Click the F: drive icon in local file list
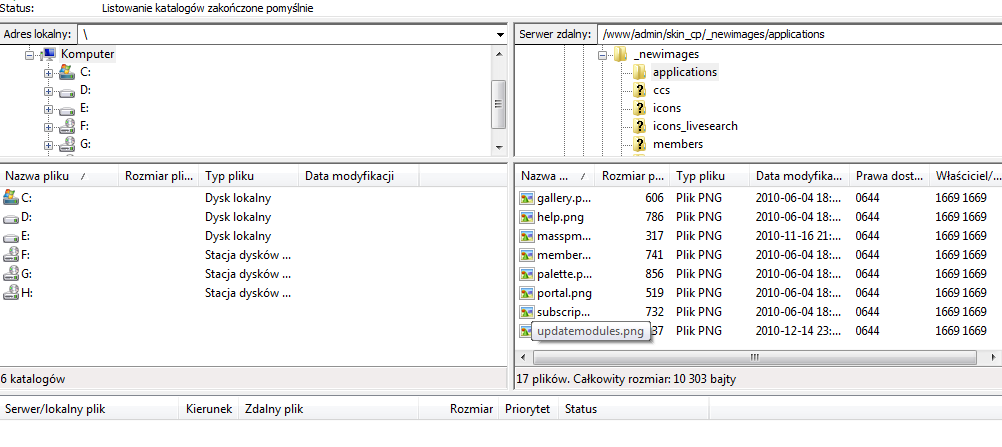Image resolution: width=1002 pixels, height=447 pixels. pos(11,255)
